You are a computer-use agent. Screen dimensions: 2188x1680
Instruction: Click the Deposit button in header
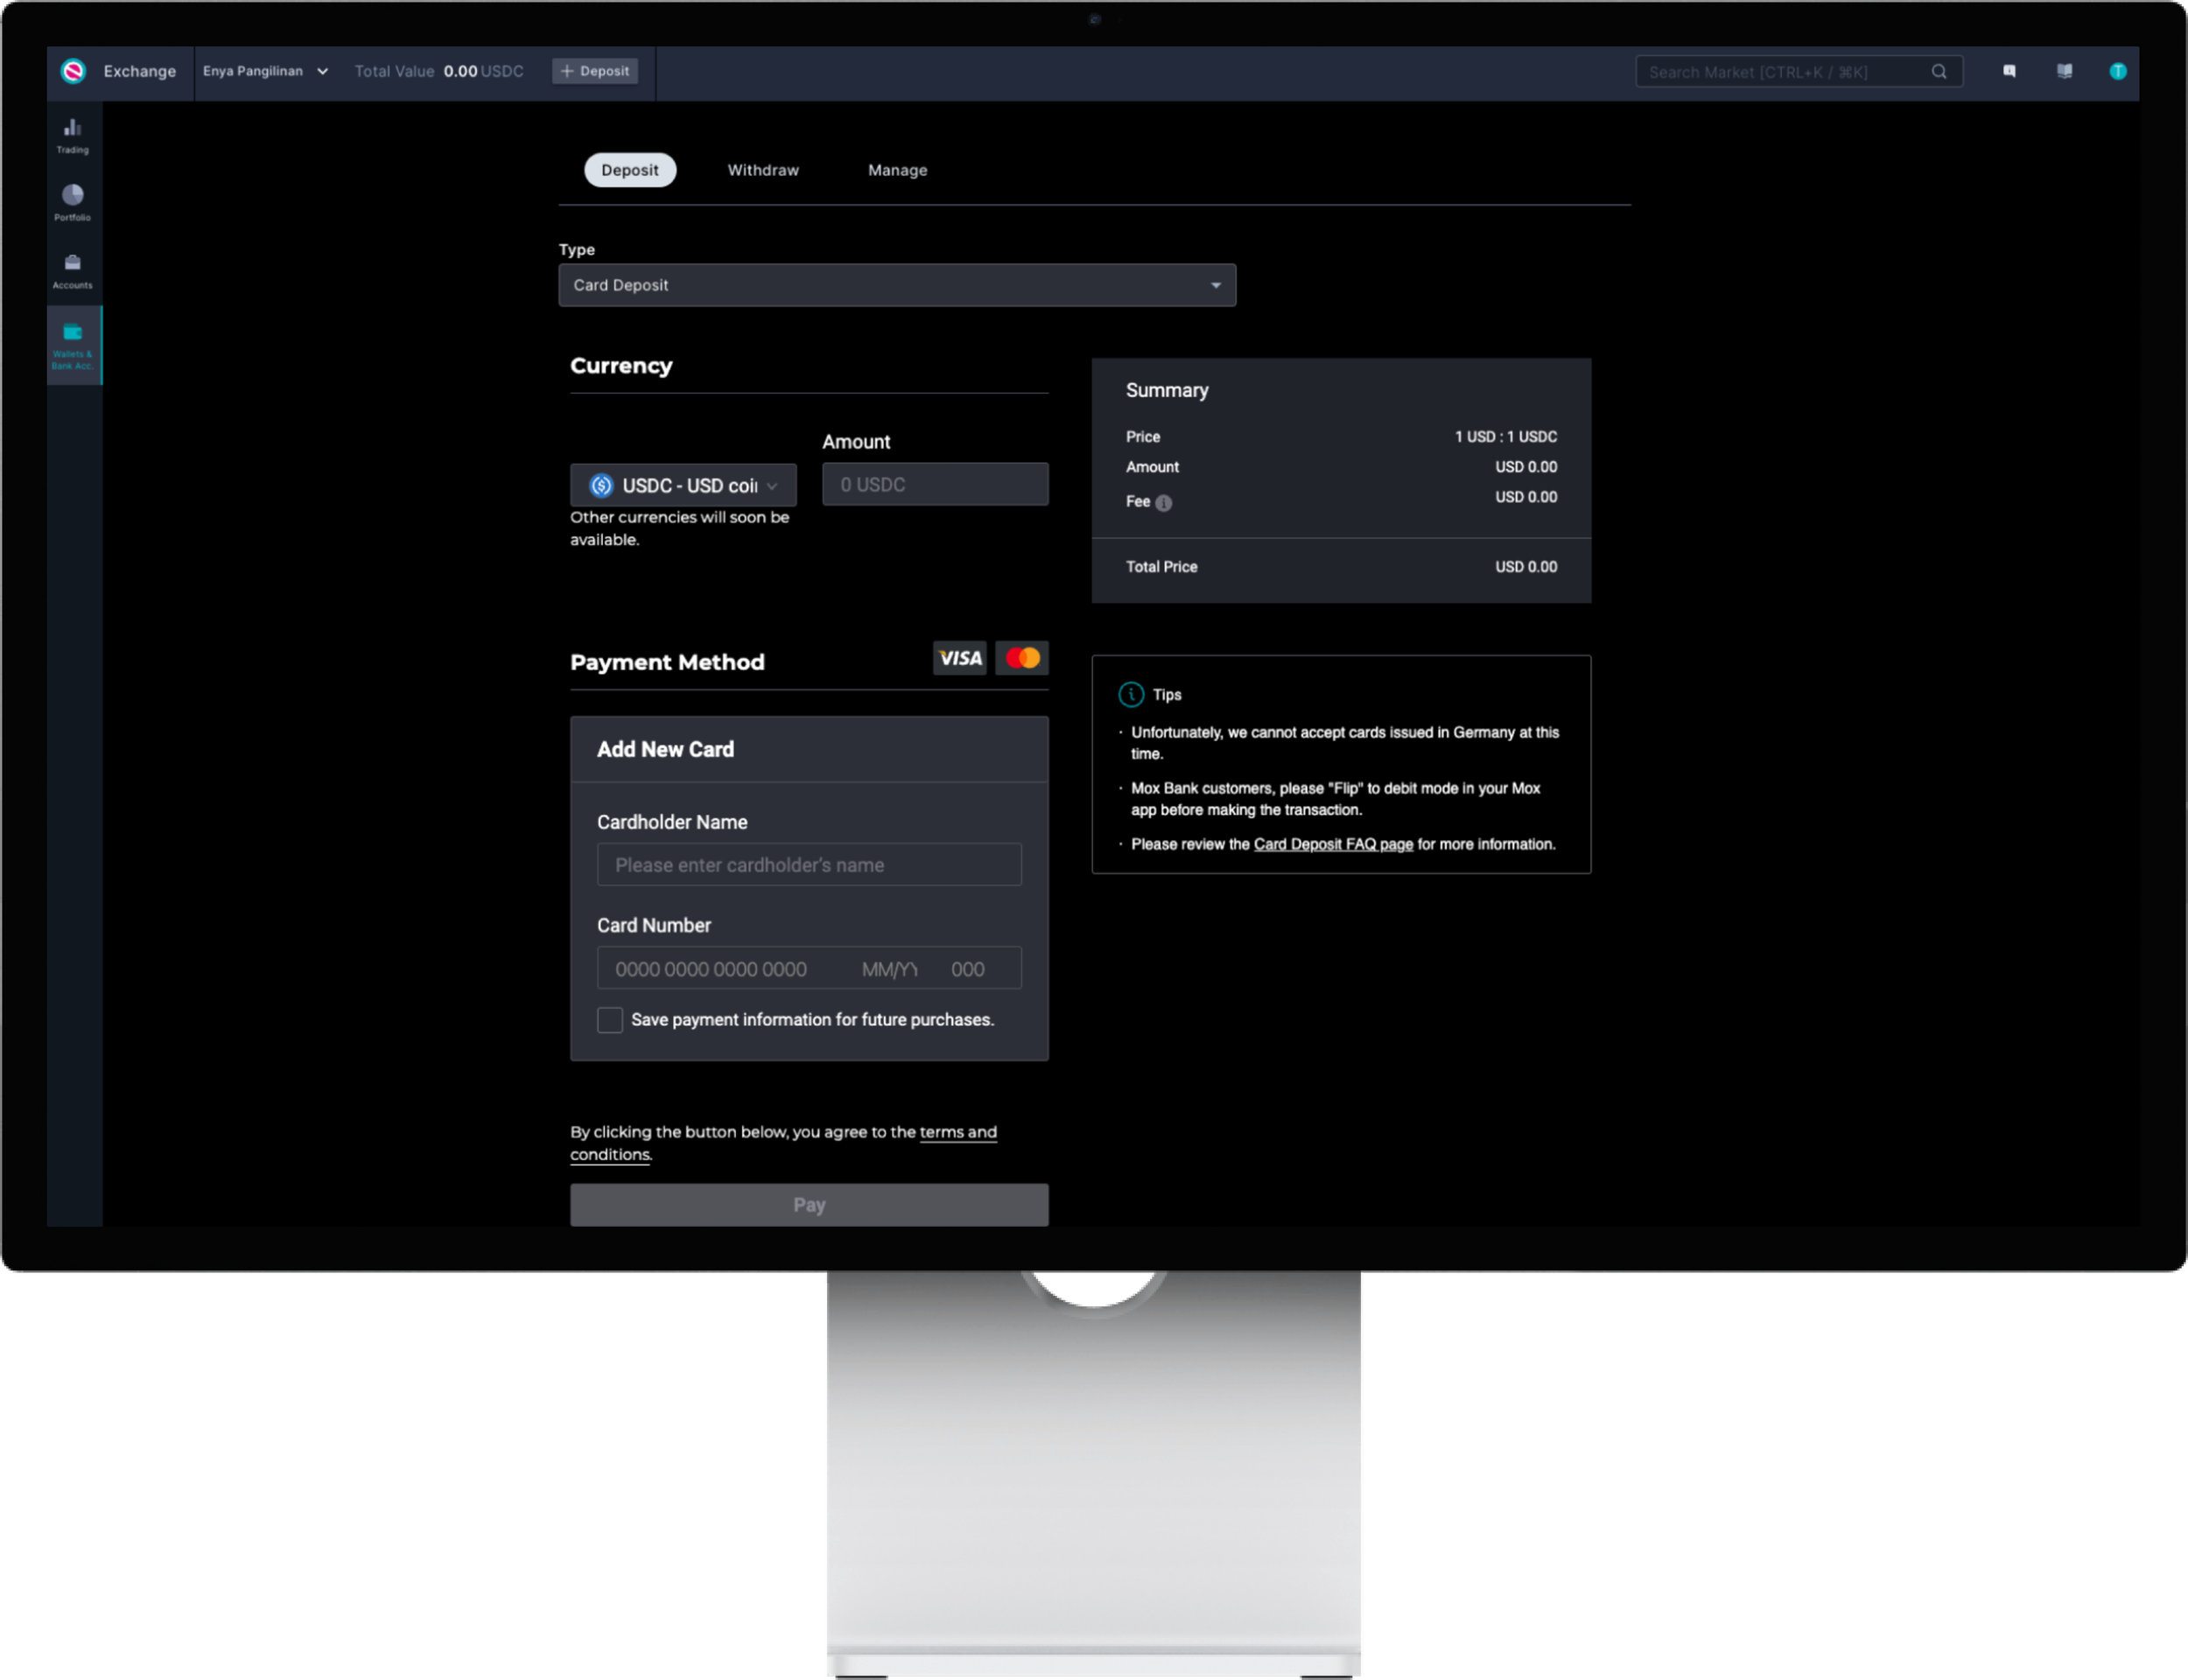tap(595, 71)
